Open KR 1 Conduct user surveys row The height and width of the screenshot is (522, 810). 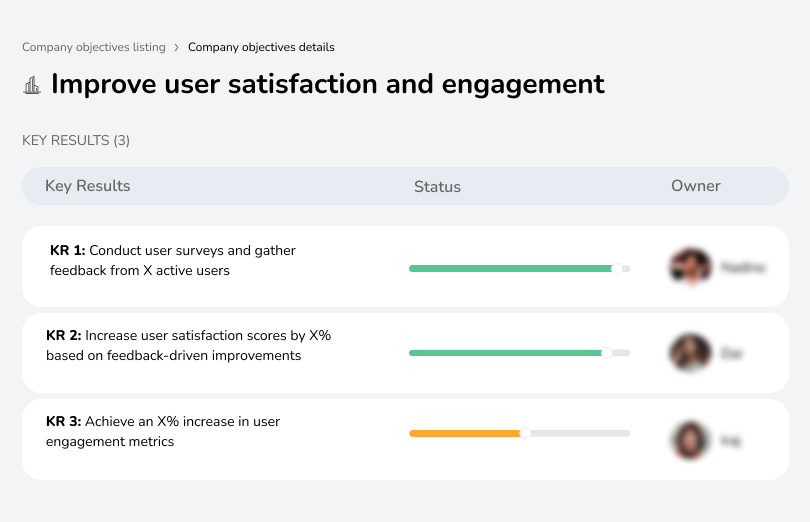point(405,267)
